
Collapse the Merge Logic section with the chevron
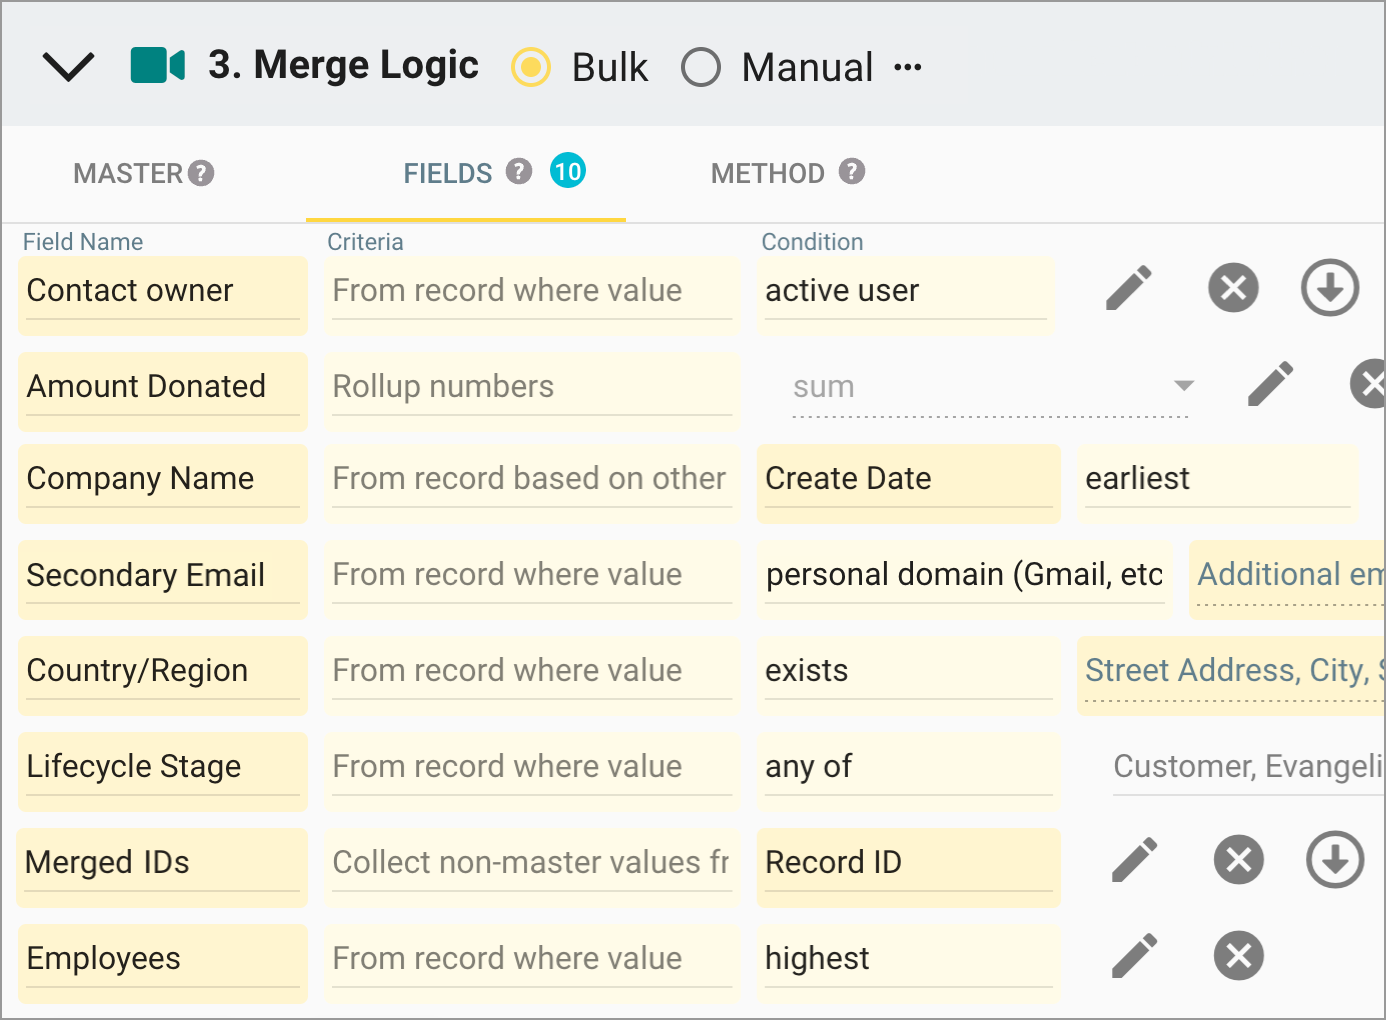(x=68, y=67)
